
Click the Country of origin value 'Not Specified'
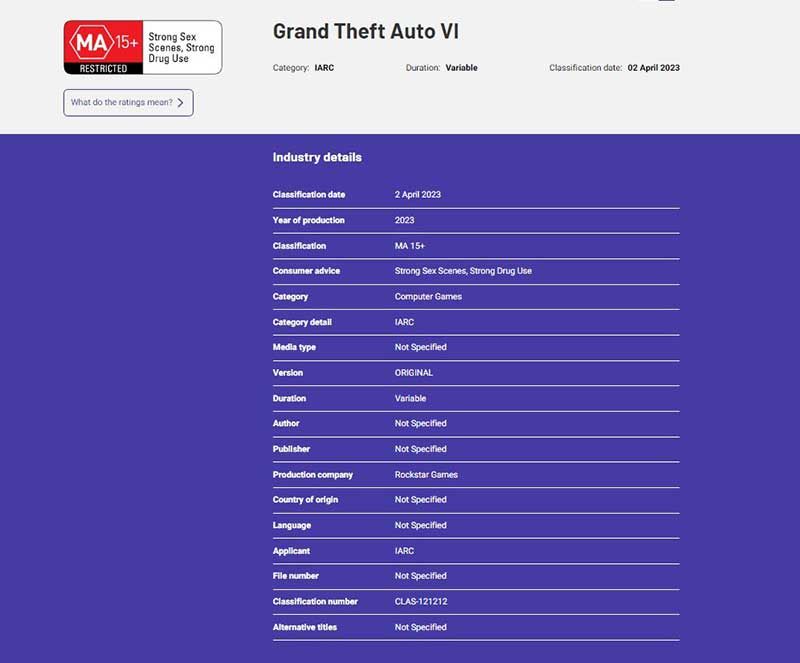420,499
